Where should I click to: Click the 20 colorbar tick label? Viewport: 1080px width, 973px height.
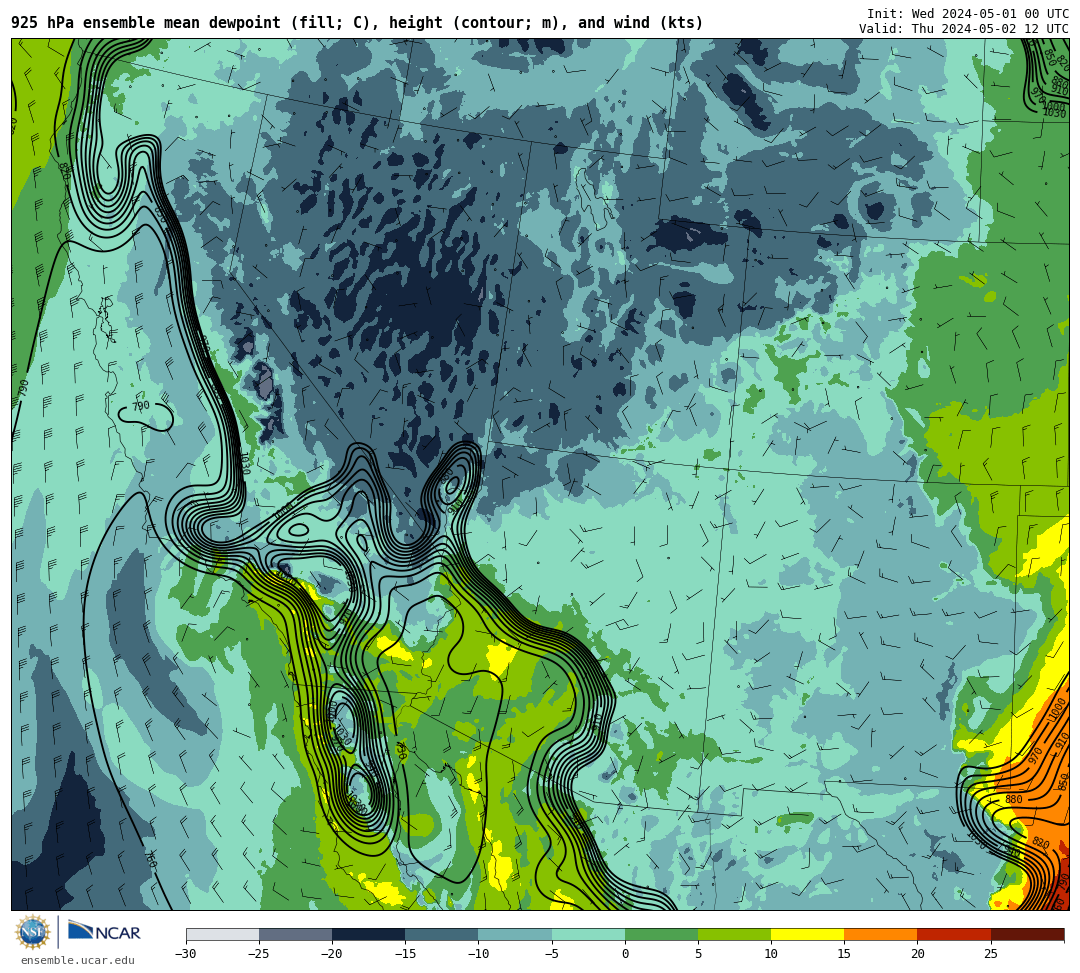pyautogui.click(x=917, y=954)
